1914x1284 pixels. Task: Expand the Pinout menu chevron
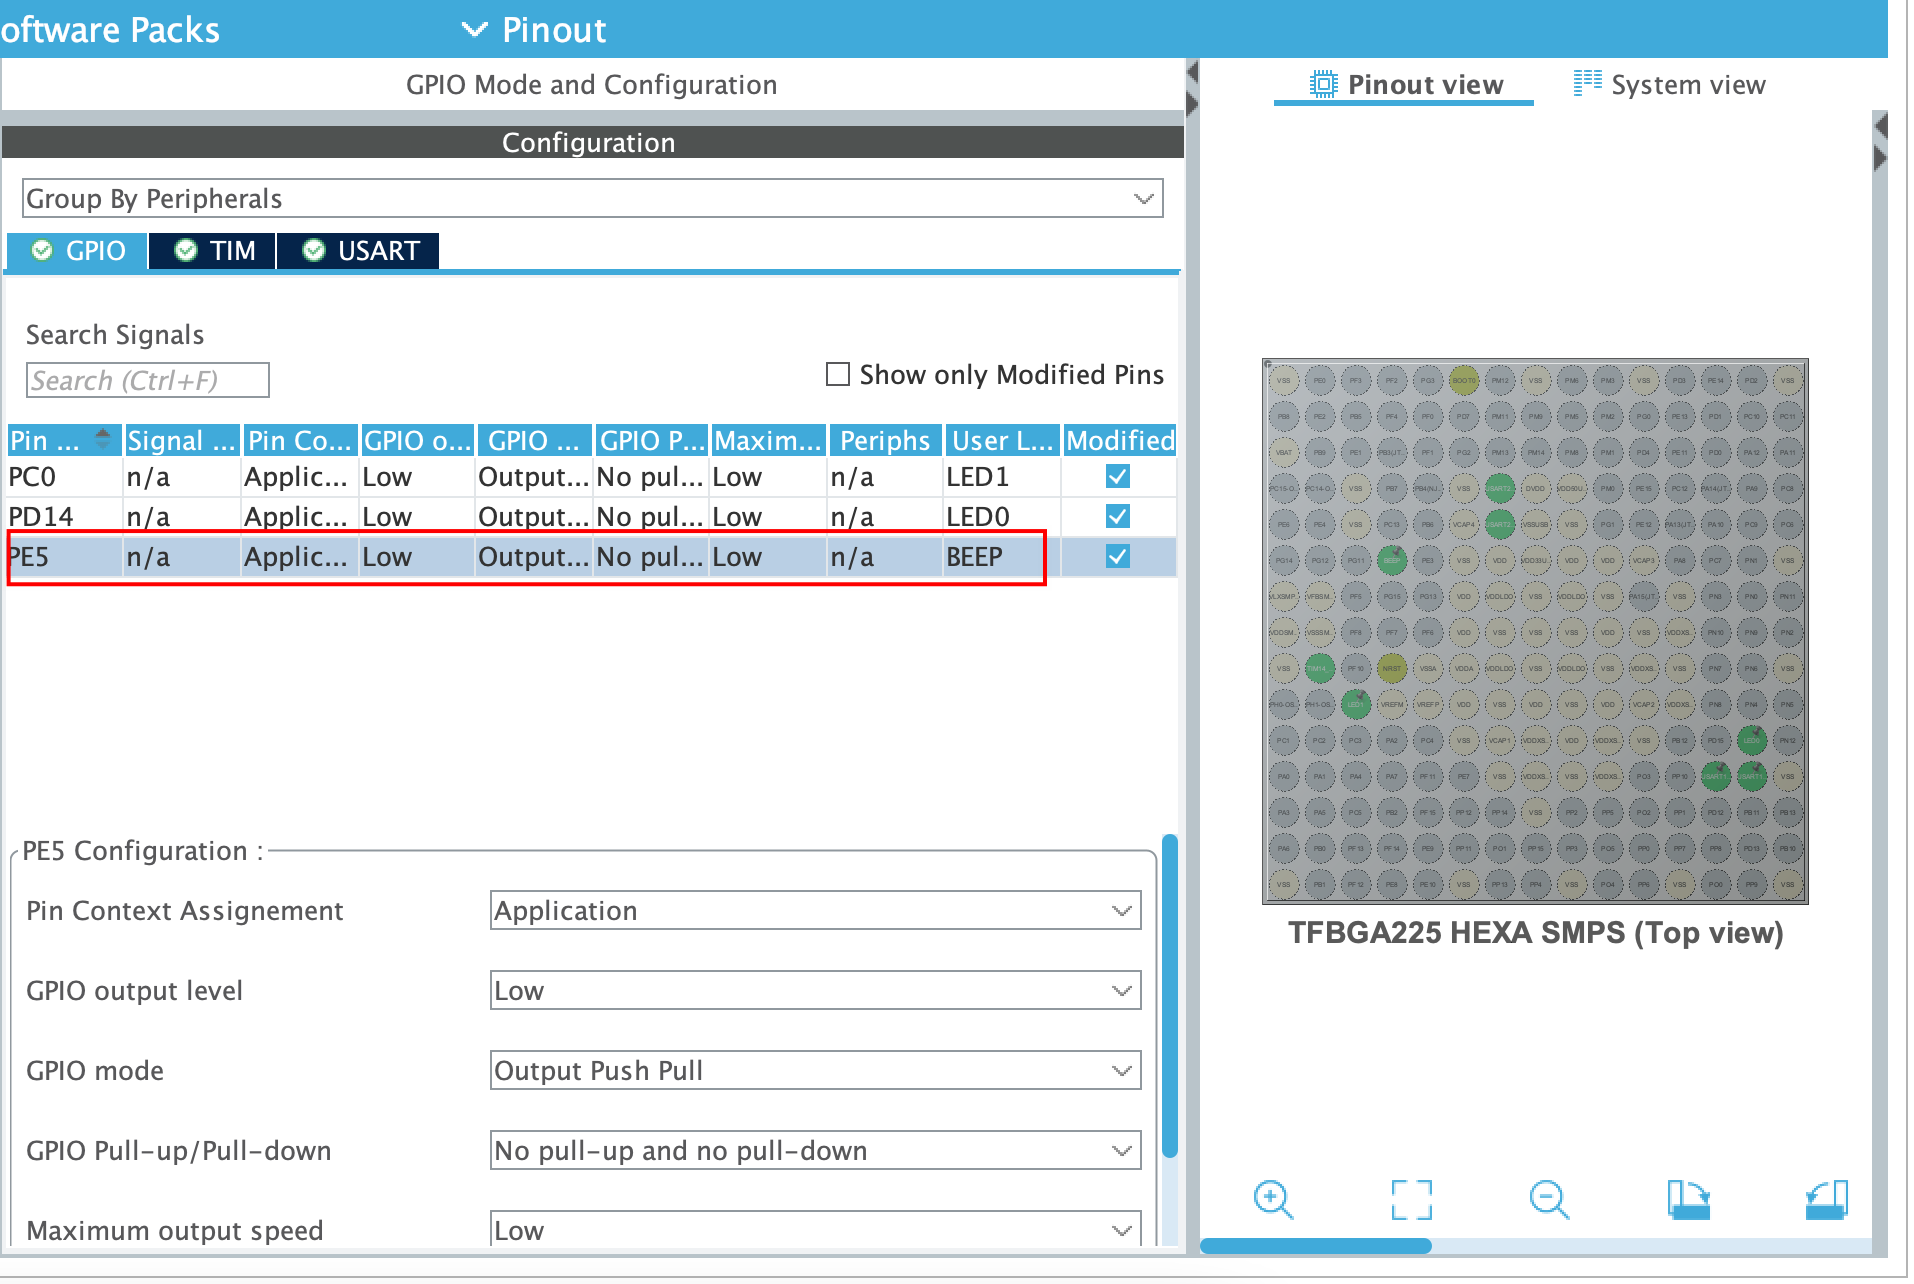click(x=475, y=29)
